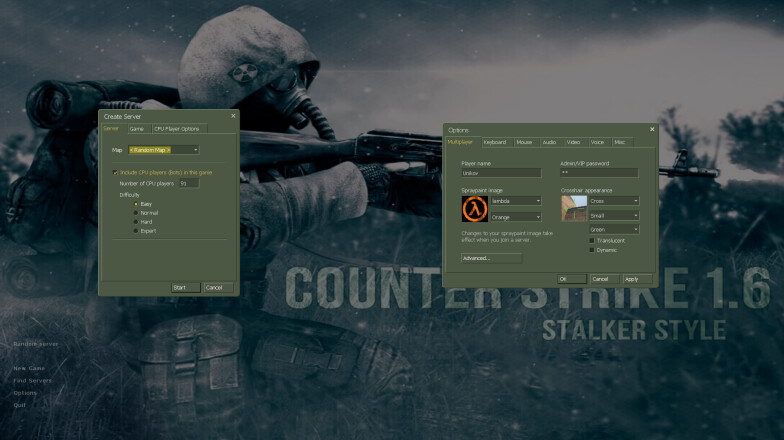Open Options from the main menu
Viewport: 784px width, 440px height.
tap(25, 393)
